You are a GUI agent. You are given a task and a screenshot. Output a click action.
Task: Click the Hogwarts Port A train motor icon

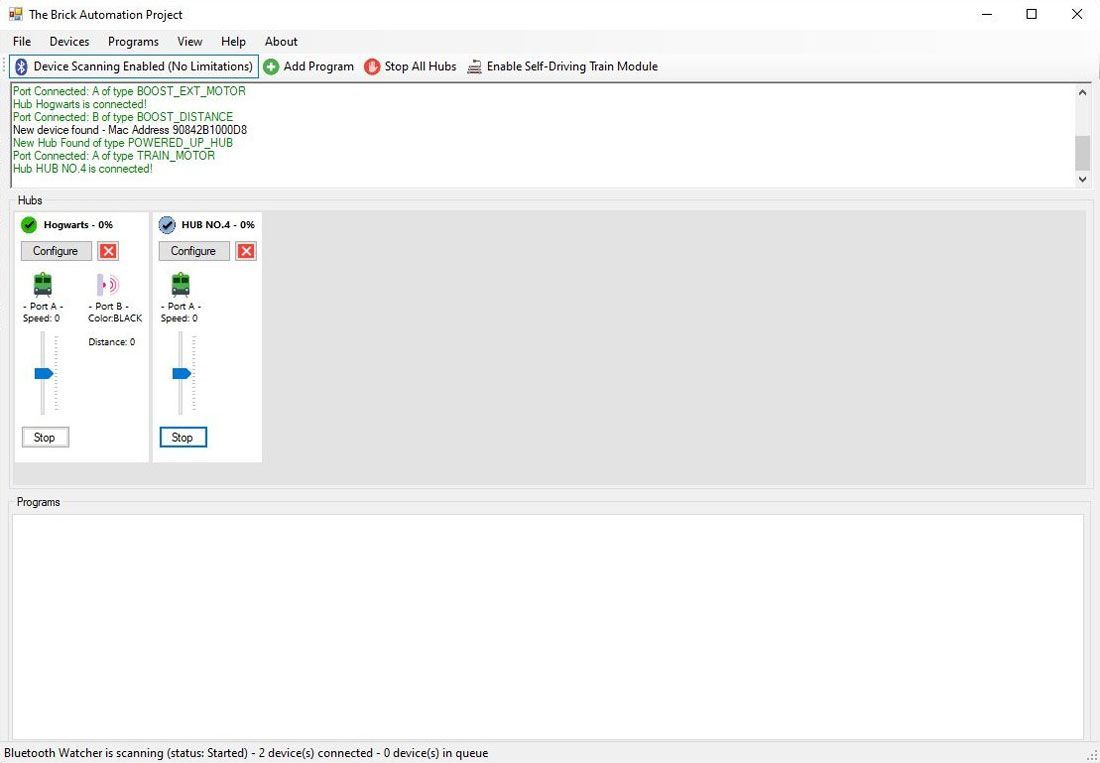pos(43,285)
